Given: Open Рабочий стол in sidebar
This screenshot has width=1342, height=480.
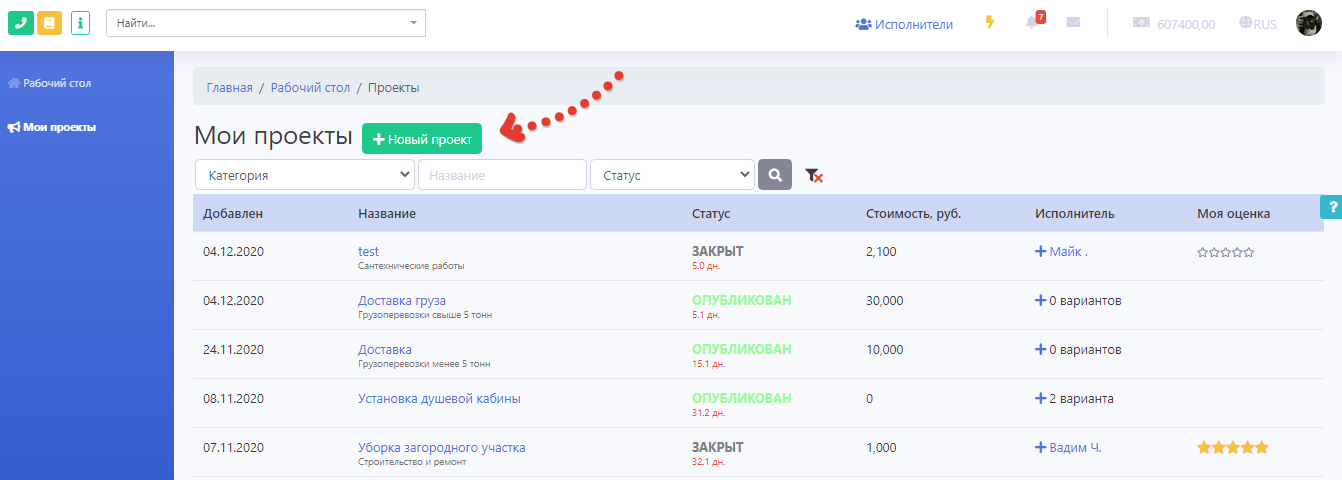Looking at the screenshot, I should coord(57,83).
